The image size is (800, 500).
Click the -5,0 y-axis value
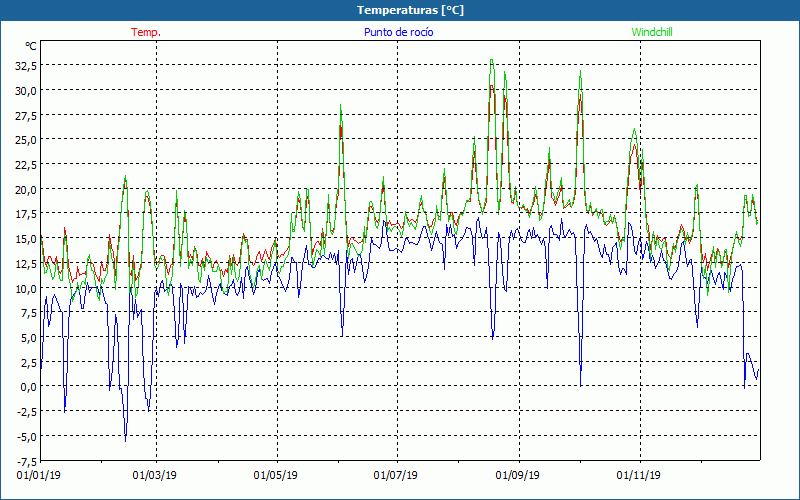(27, 436)
